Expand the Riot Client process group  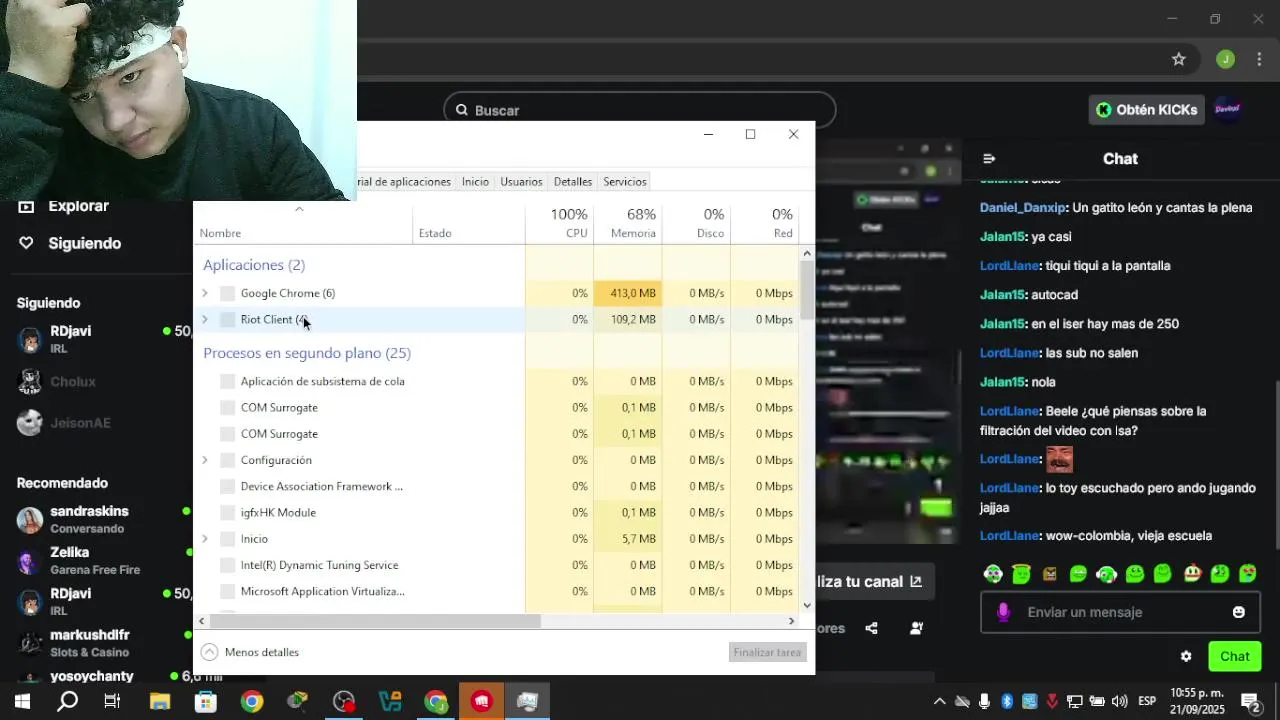[205, 319]
